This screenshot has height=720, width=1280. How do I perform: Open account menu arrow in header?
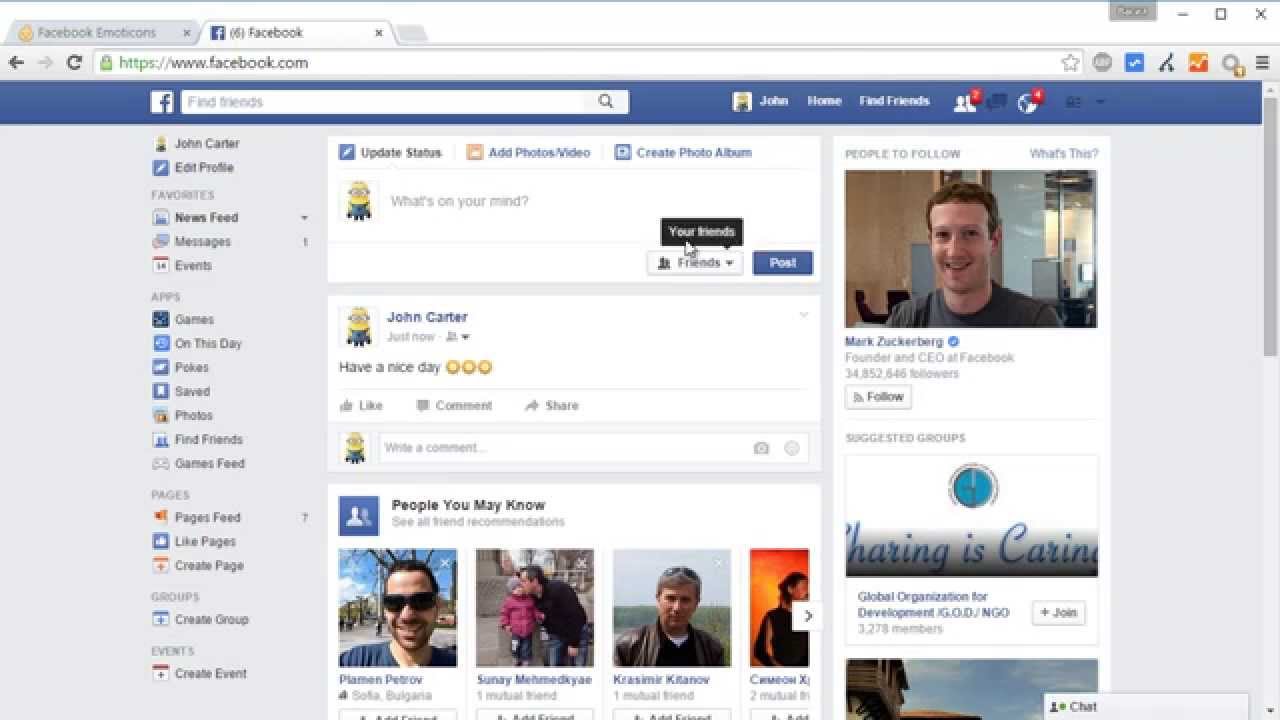pos(1100,102)
